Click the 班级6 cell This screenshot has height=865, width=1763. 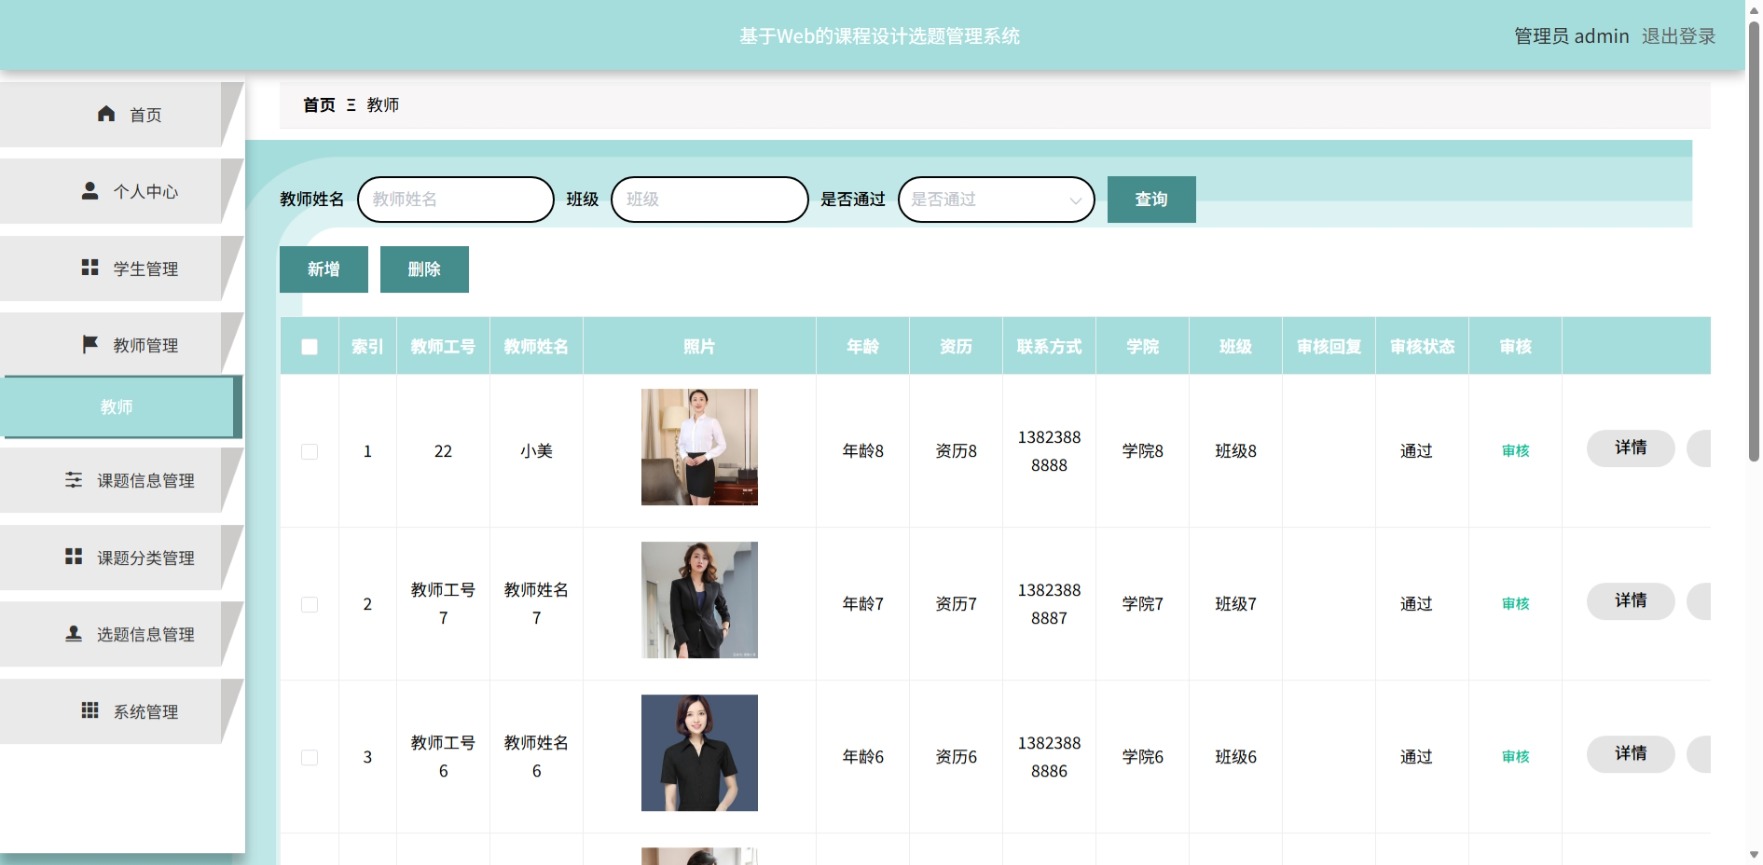coord(1235,757)
